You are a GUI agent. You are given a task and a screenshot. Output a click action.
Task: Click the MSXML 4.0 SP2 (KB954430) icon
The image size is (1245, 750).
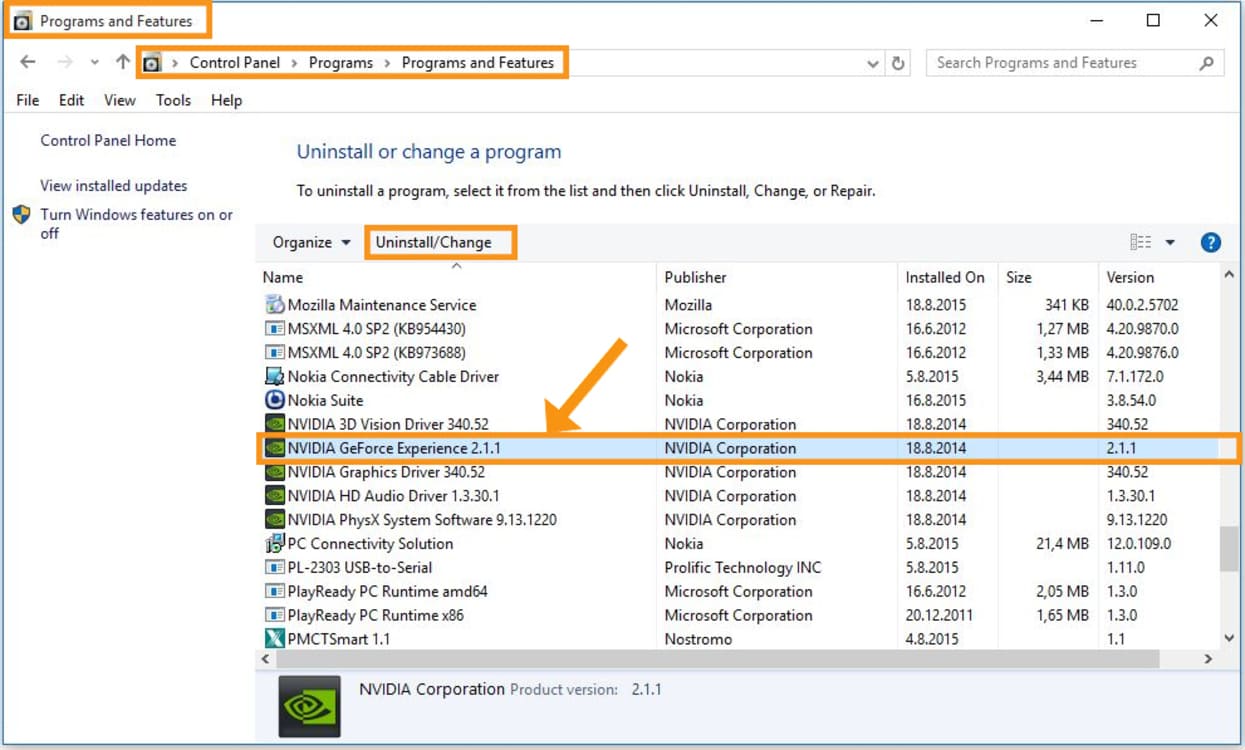point(274,329)
